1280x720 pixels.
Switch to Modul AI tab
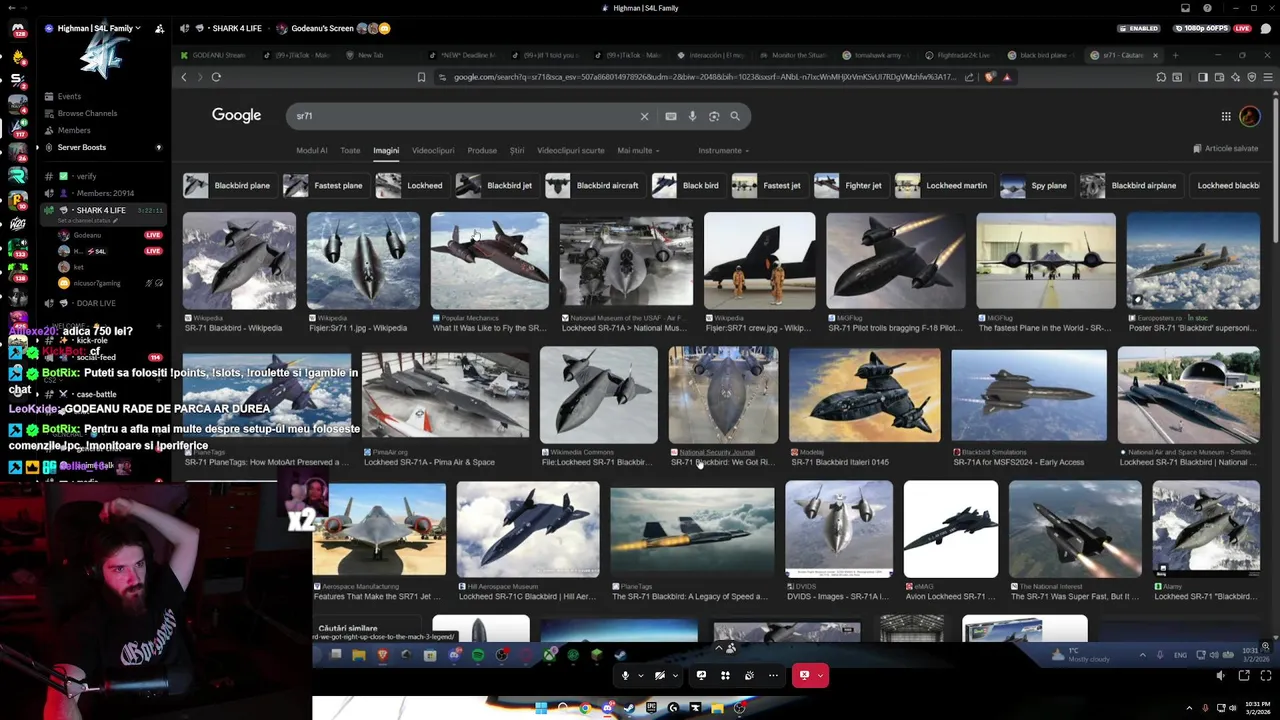[x=311, y=150]
